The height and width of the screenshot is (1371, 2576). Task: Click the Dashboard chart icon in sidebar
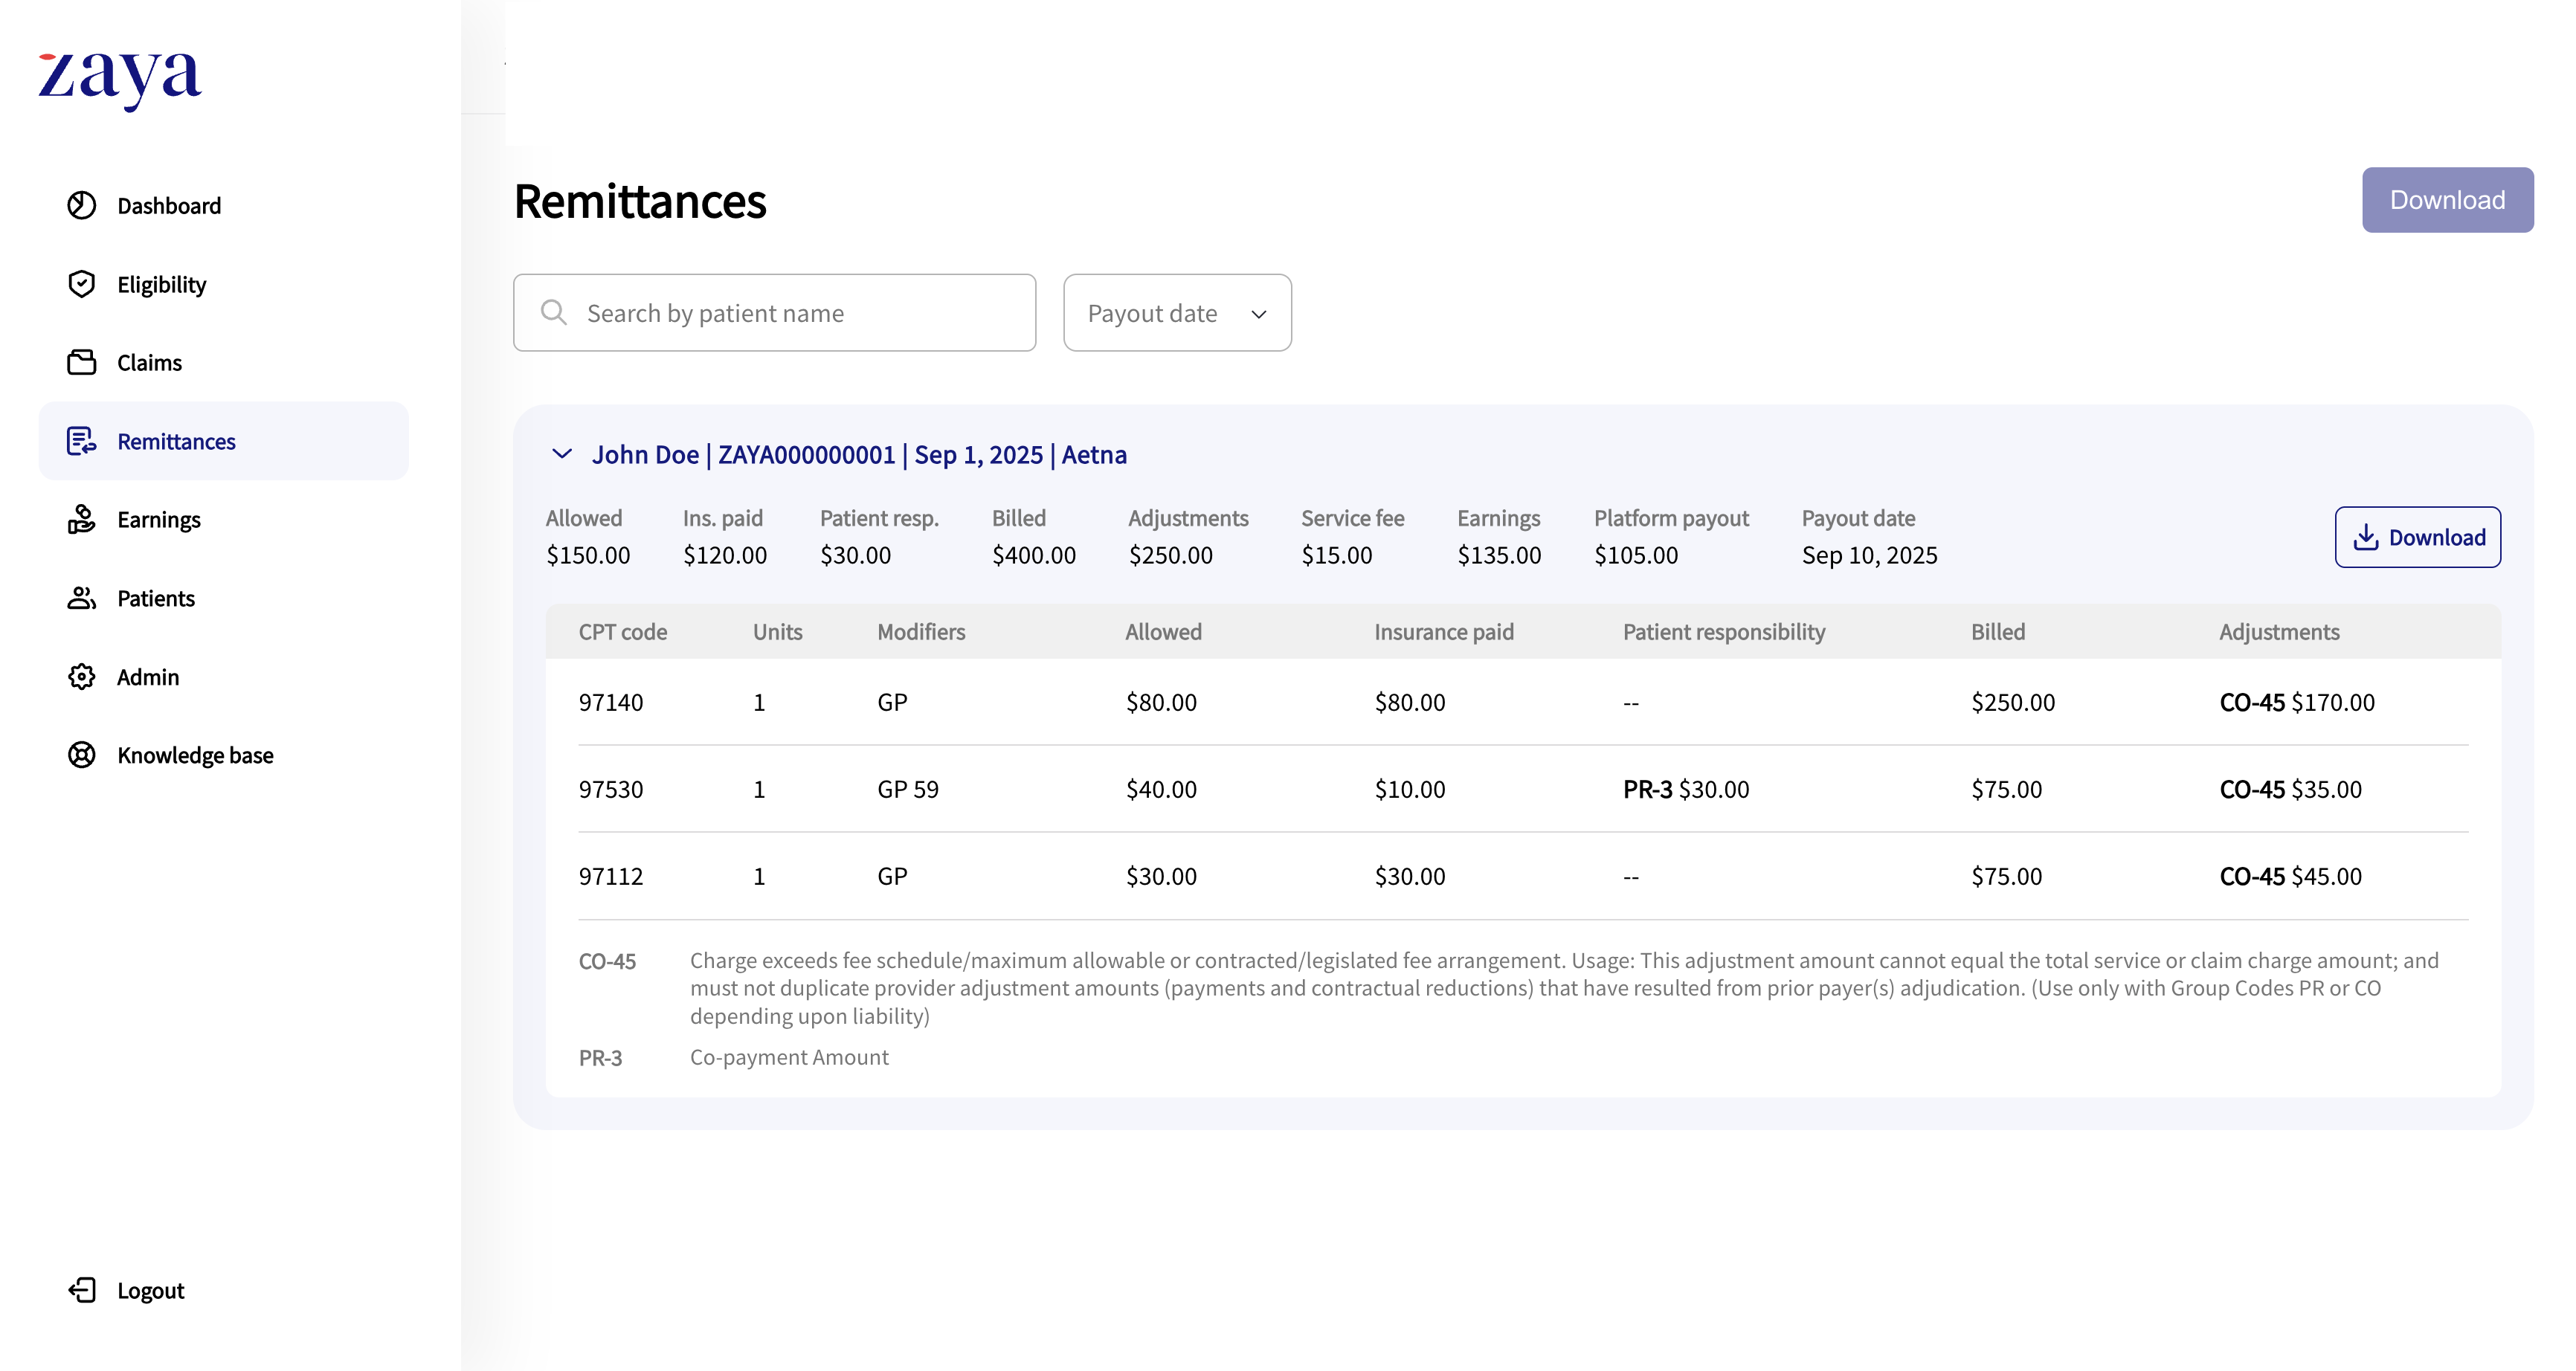point(81,205)
